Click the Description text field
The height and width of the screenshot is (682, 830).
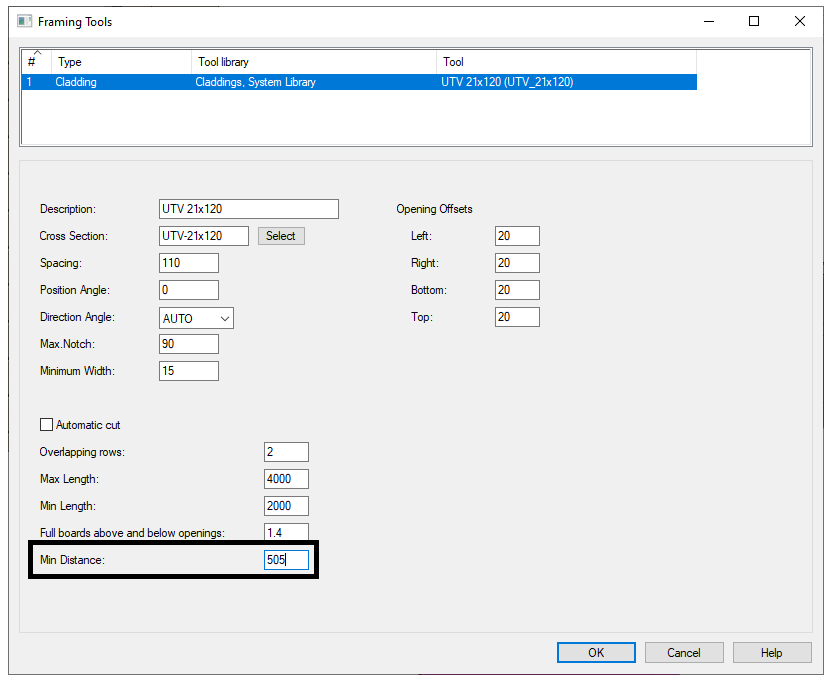pyautogui.click(x=248, y=209)
